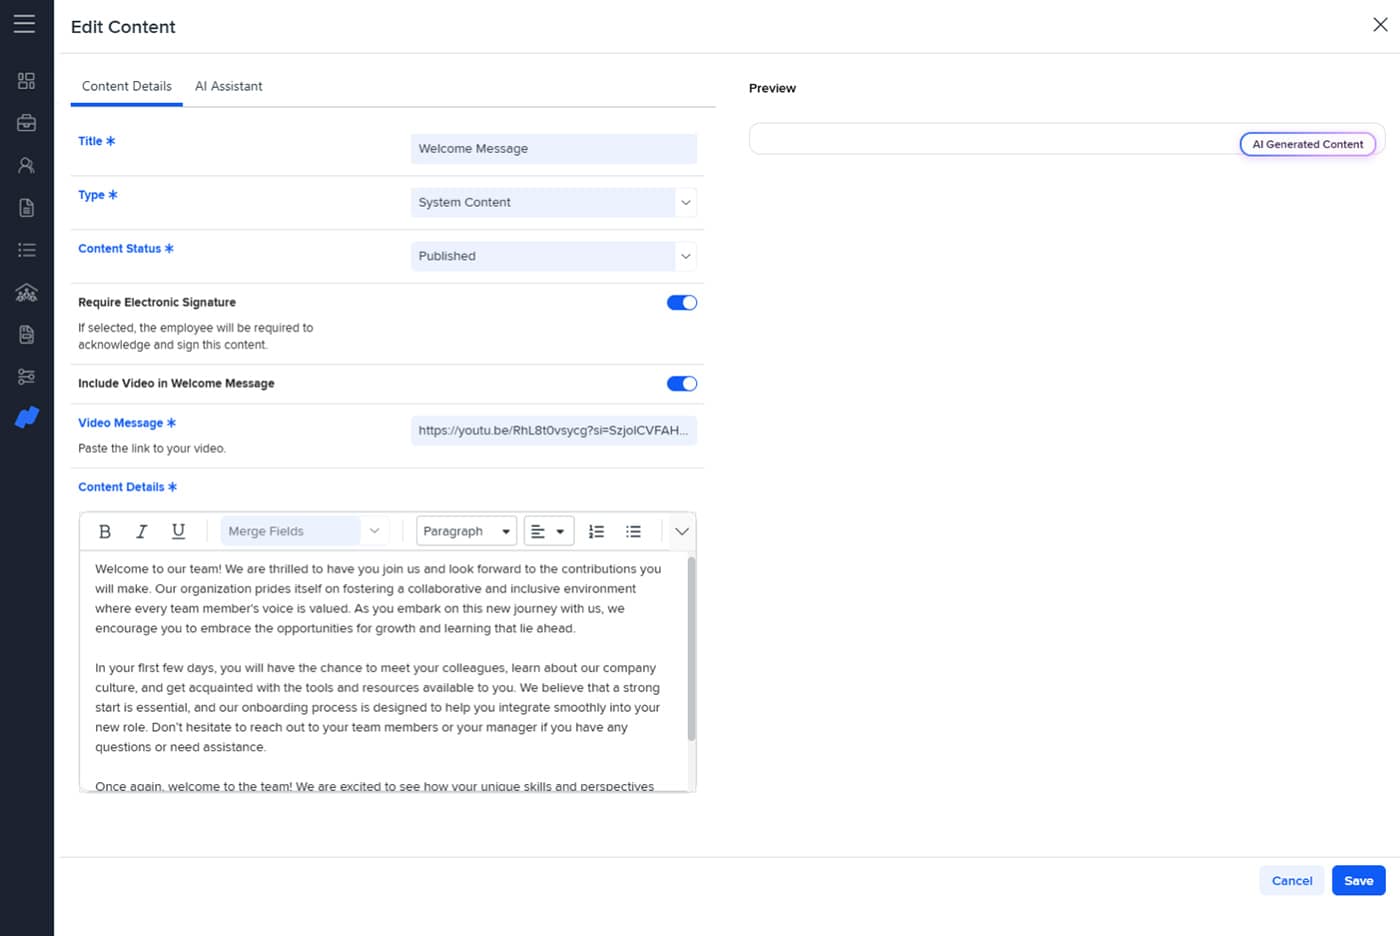The width and height of the screenshot is (1400, 936).
Task: Click the Cancel button
Action: tap(1292, 881)
